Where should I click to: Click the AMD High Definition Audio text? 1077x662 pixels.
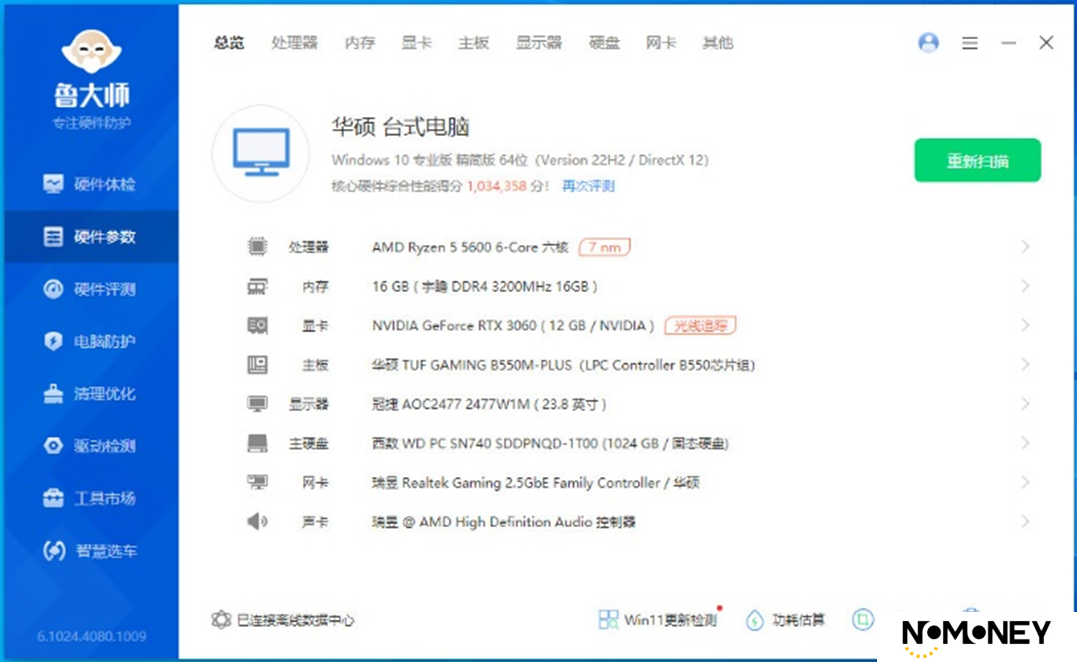click(x=506, y=522)
